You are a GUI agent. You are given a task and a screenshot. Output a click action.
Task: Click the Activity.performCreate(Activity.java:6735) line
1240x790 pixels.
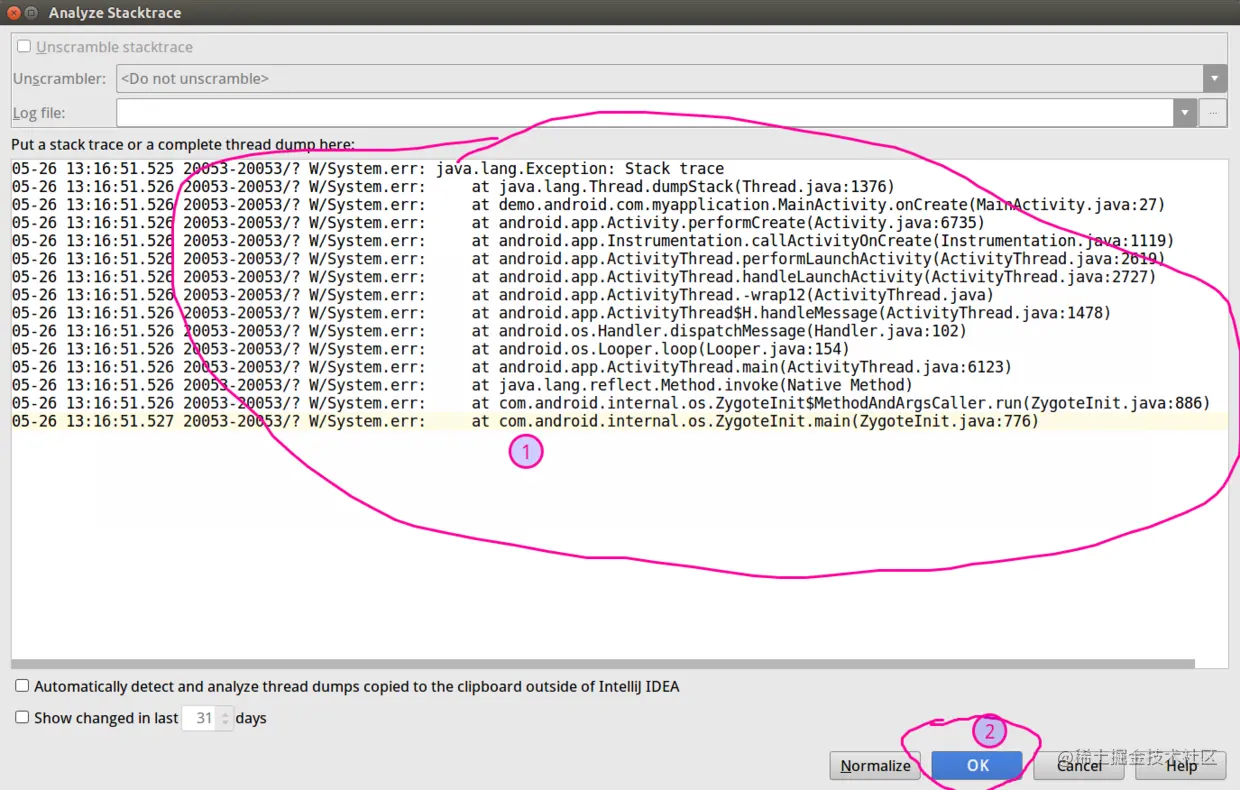[x=498, y=222]
